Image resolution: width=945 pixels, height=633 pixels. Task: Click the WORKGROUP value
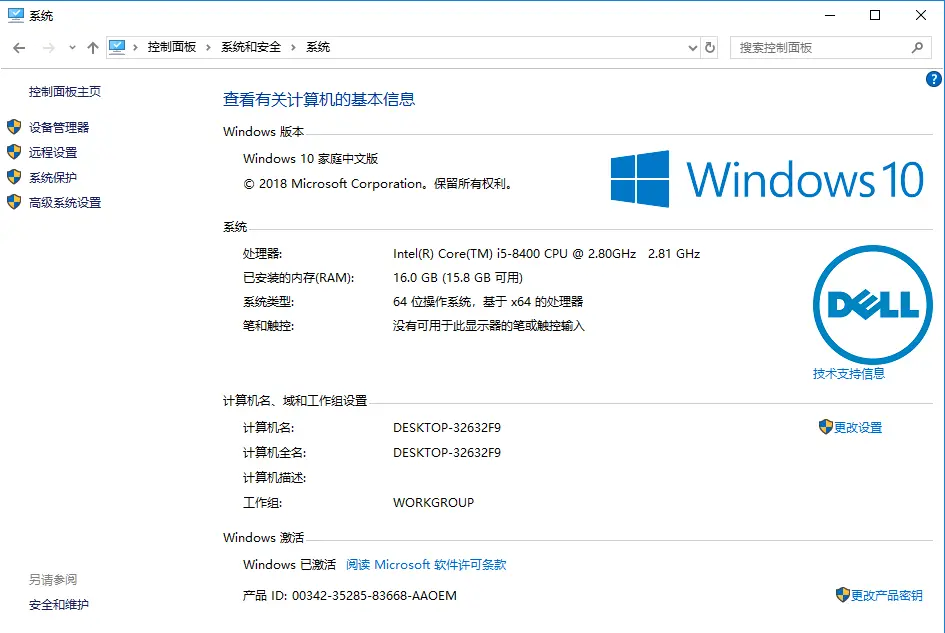tap(434, 503)
